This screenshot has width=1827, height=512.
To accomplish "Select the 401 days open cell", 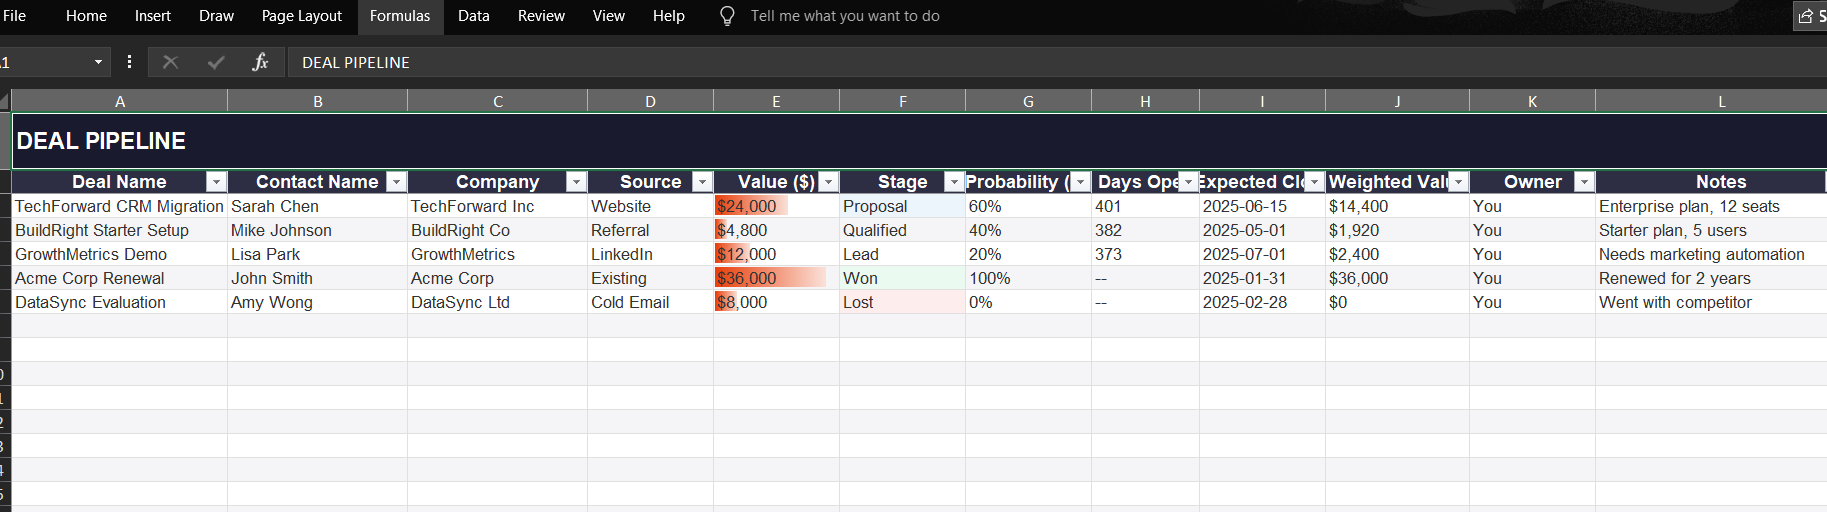I will click(x=1145, y=206).
